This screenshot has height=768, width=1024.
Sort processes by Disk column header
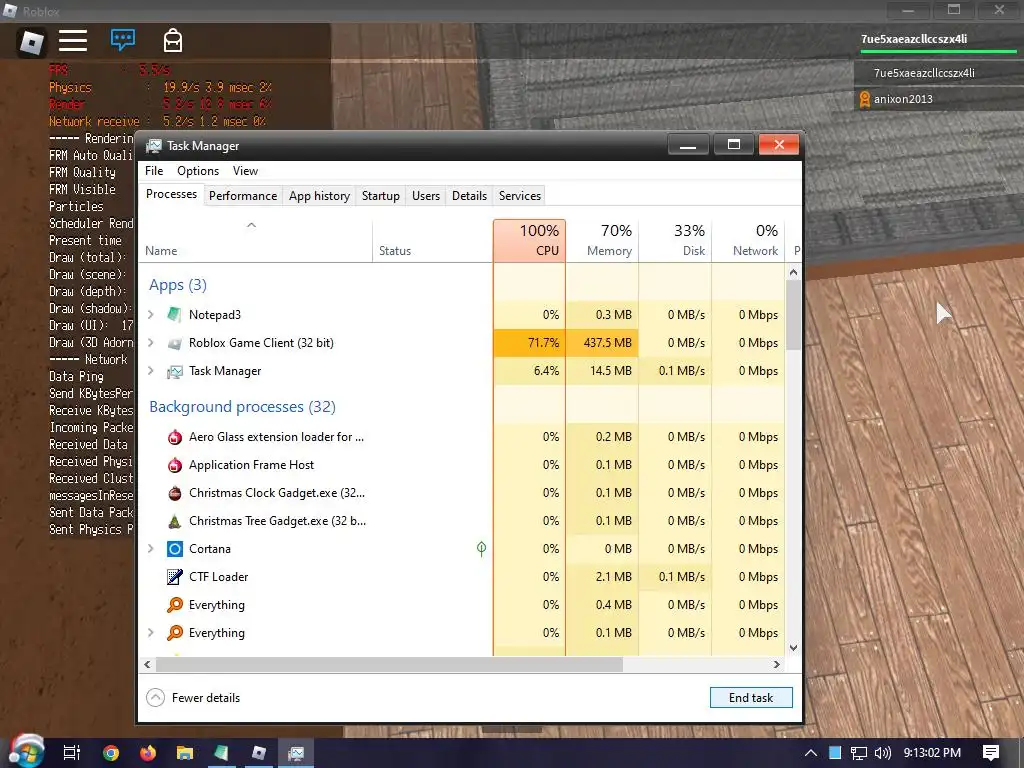coord(675,240)
